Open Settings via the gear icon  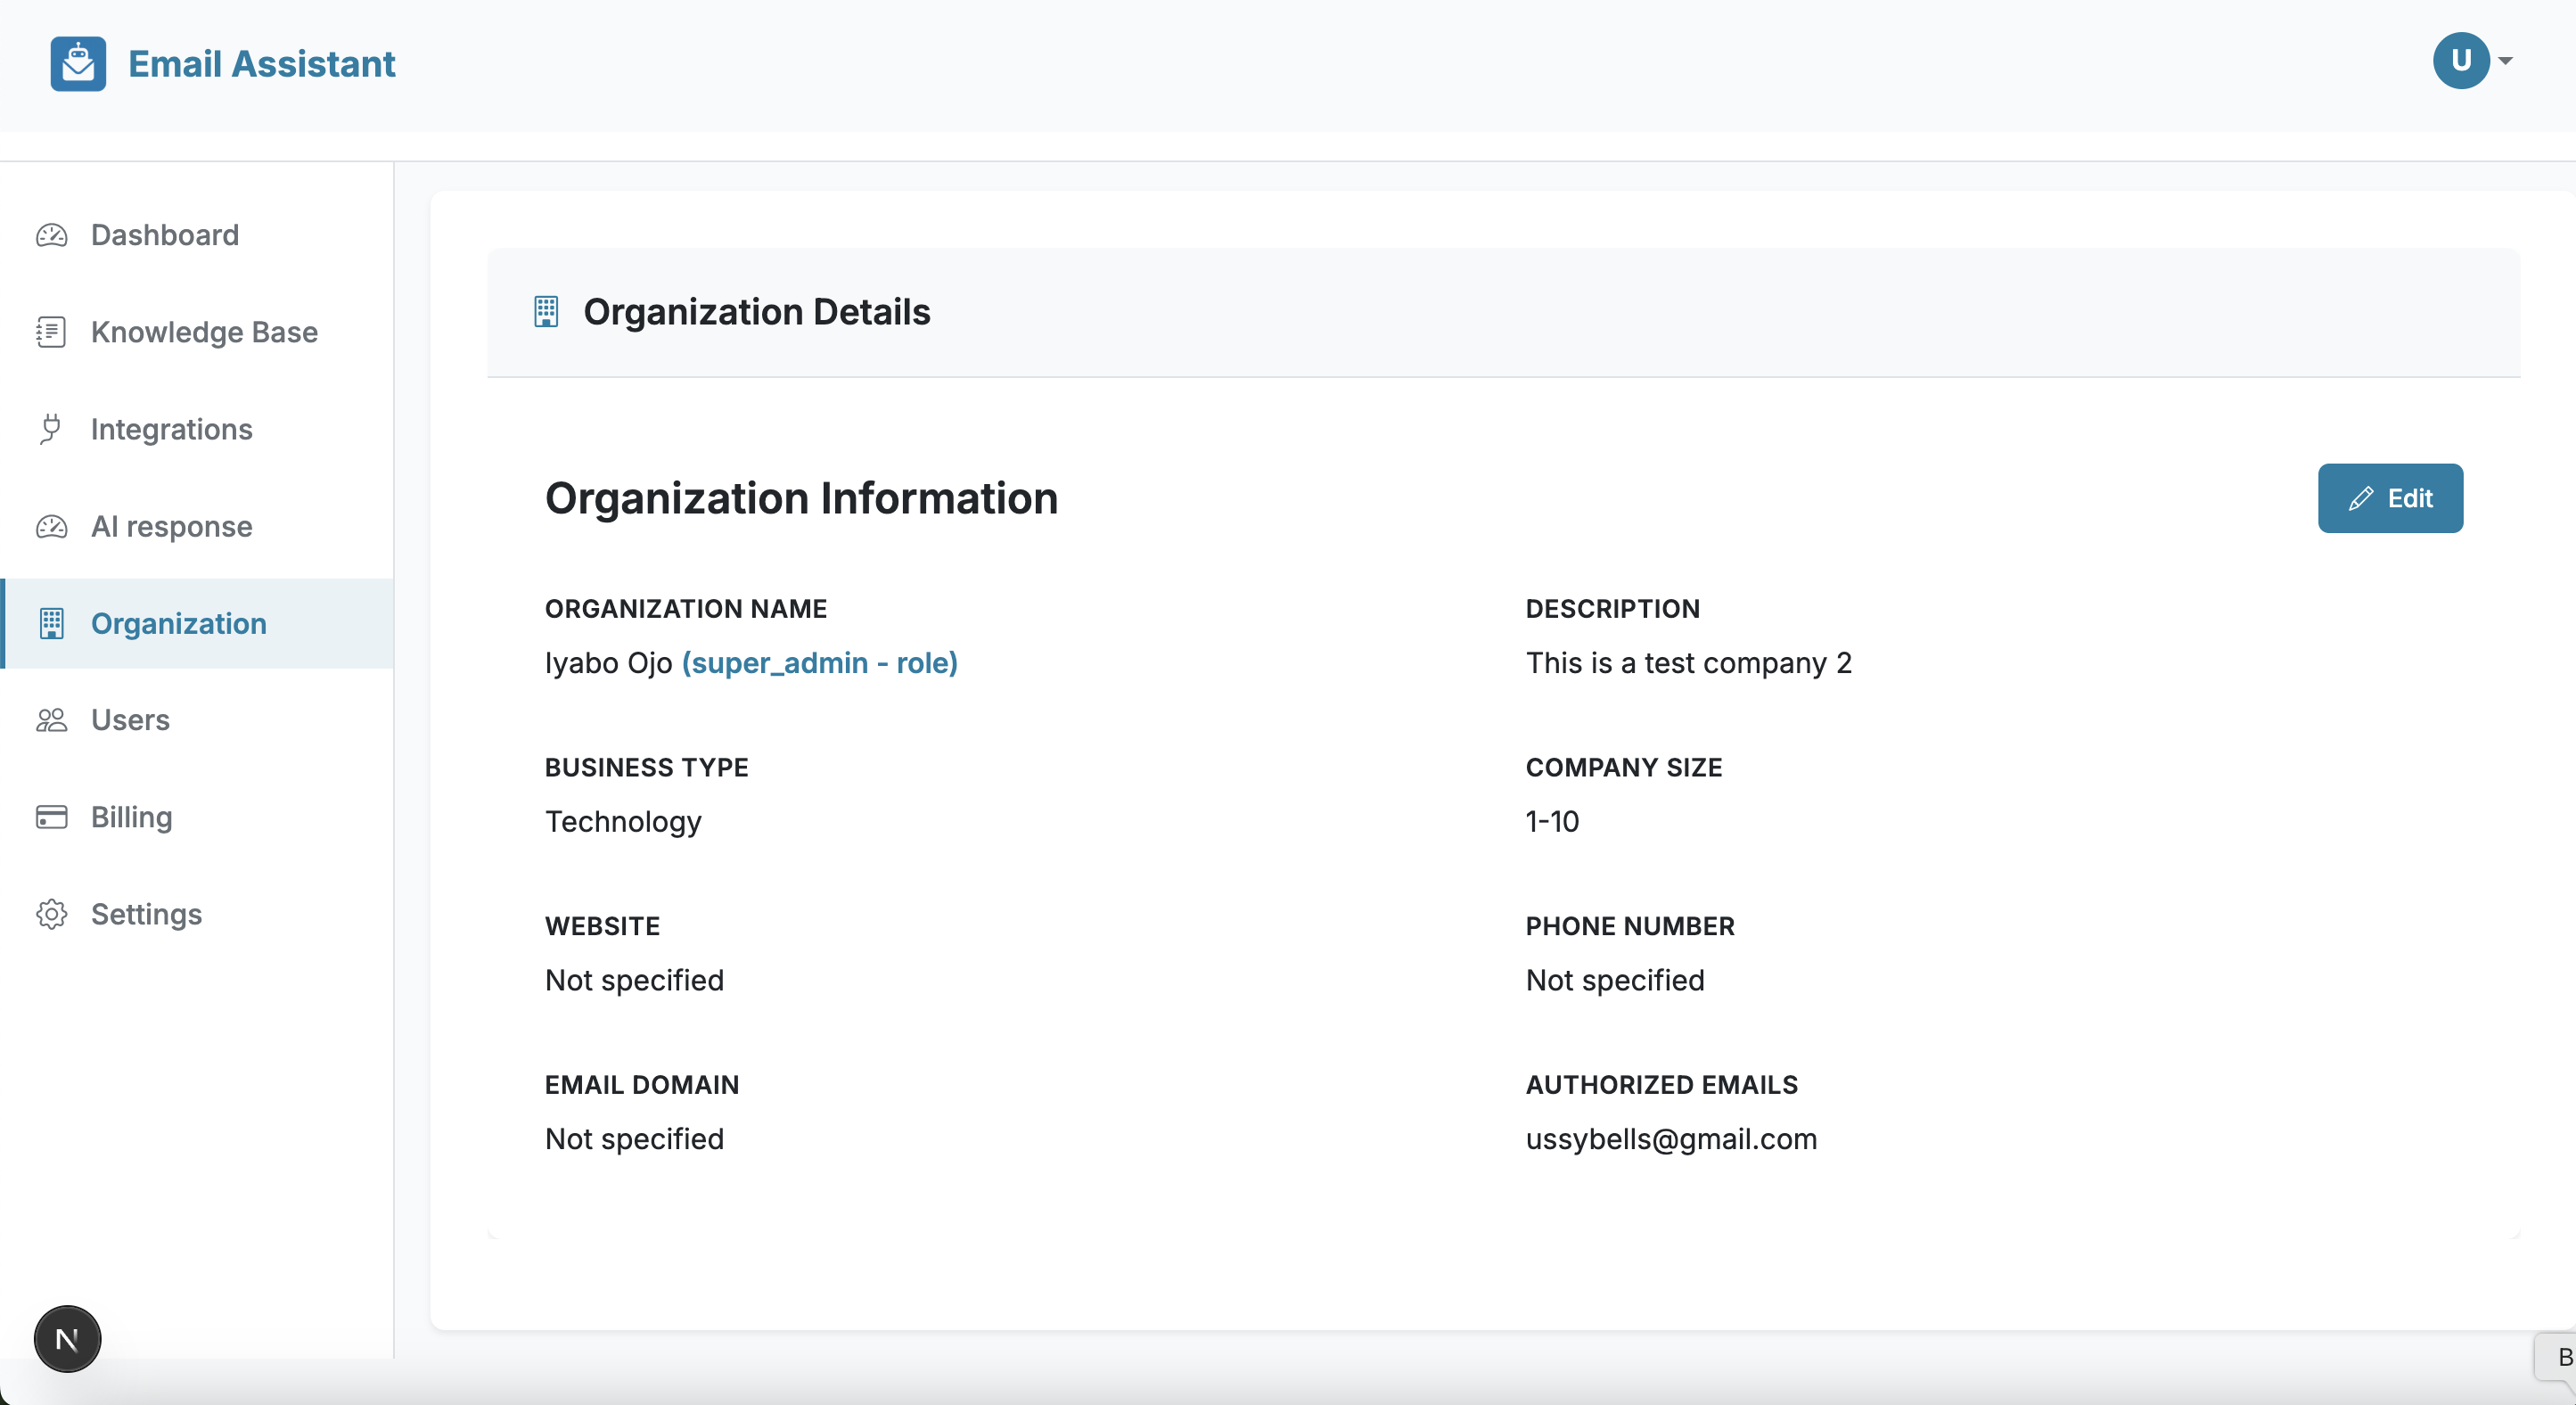pyautogui.click(x=52, y=913)
